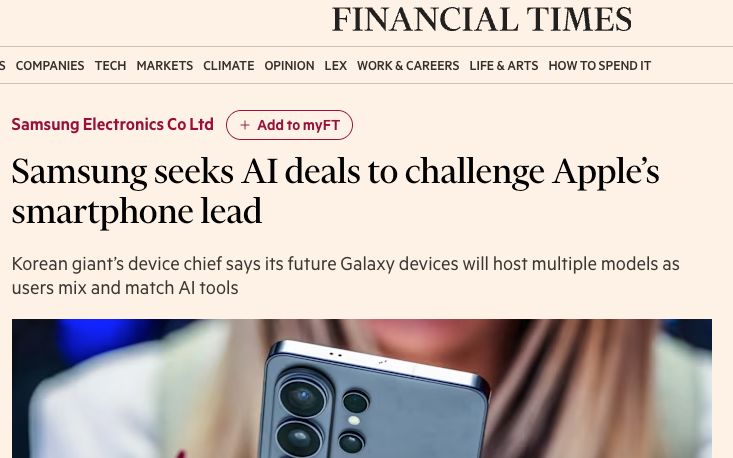Open the Lex column link
This screenshot has height=458, width=733.
click(x=335, y=66)
